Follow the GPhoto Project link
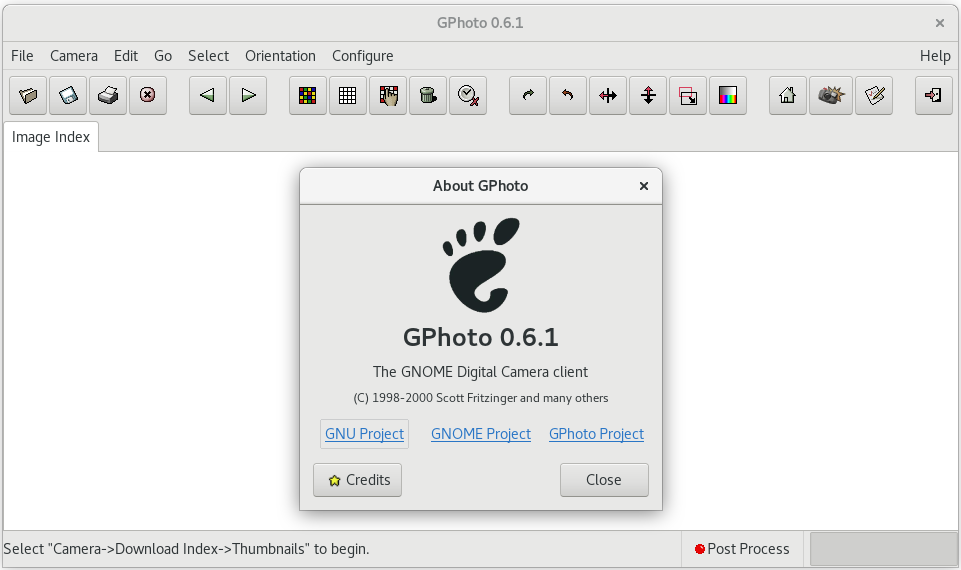Screen dimensions: 961x570 tap(596, 434)
